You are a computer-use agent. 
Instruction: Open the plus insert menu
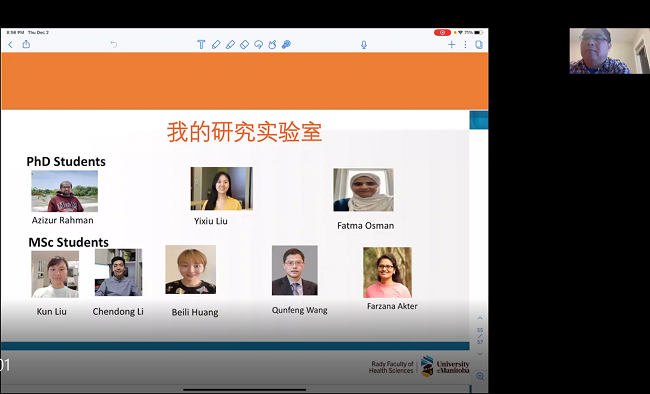(x=451, y=44)
